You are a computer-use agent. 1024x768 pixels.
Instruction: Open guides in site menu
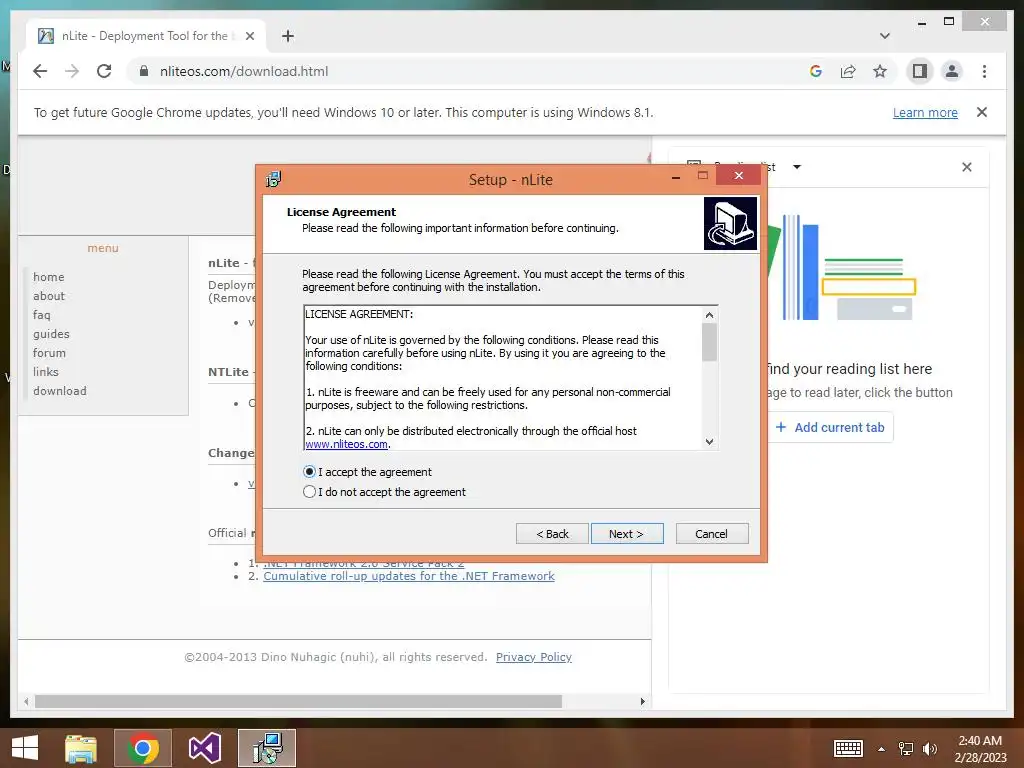pyautogui.click(x=51, y=334)
